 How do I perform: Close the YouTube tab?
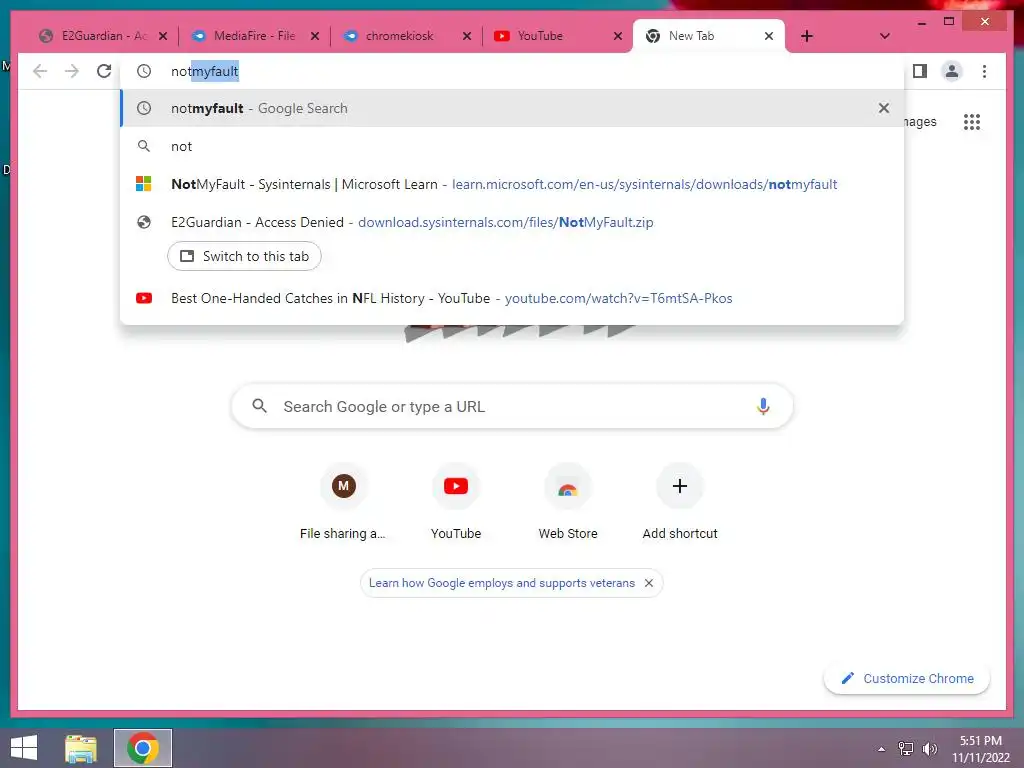click(x=618, y=36)
